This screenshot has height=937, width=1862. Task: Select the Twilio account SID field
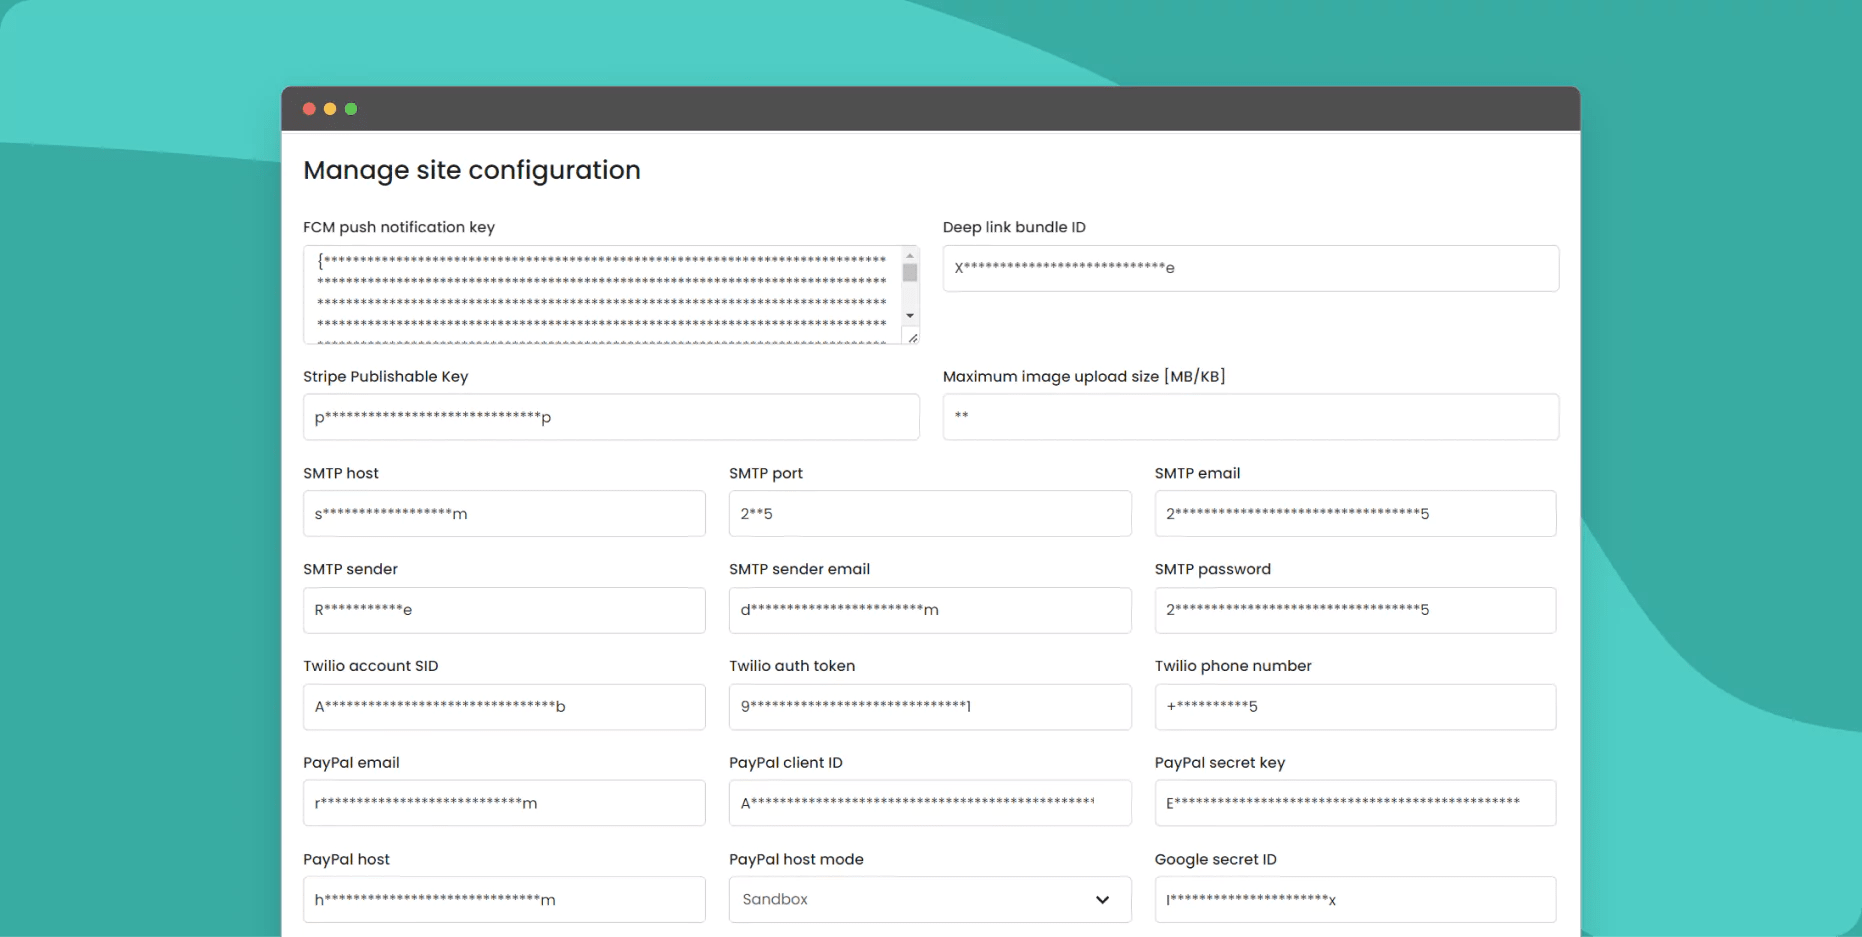point(504,707)
